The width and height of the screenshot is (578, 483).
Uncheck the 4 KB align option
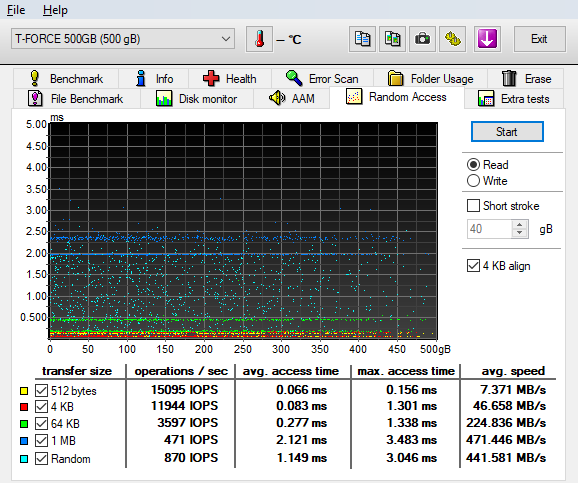[473, 265]
